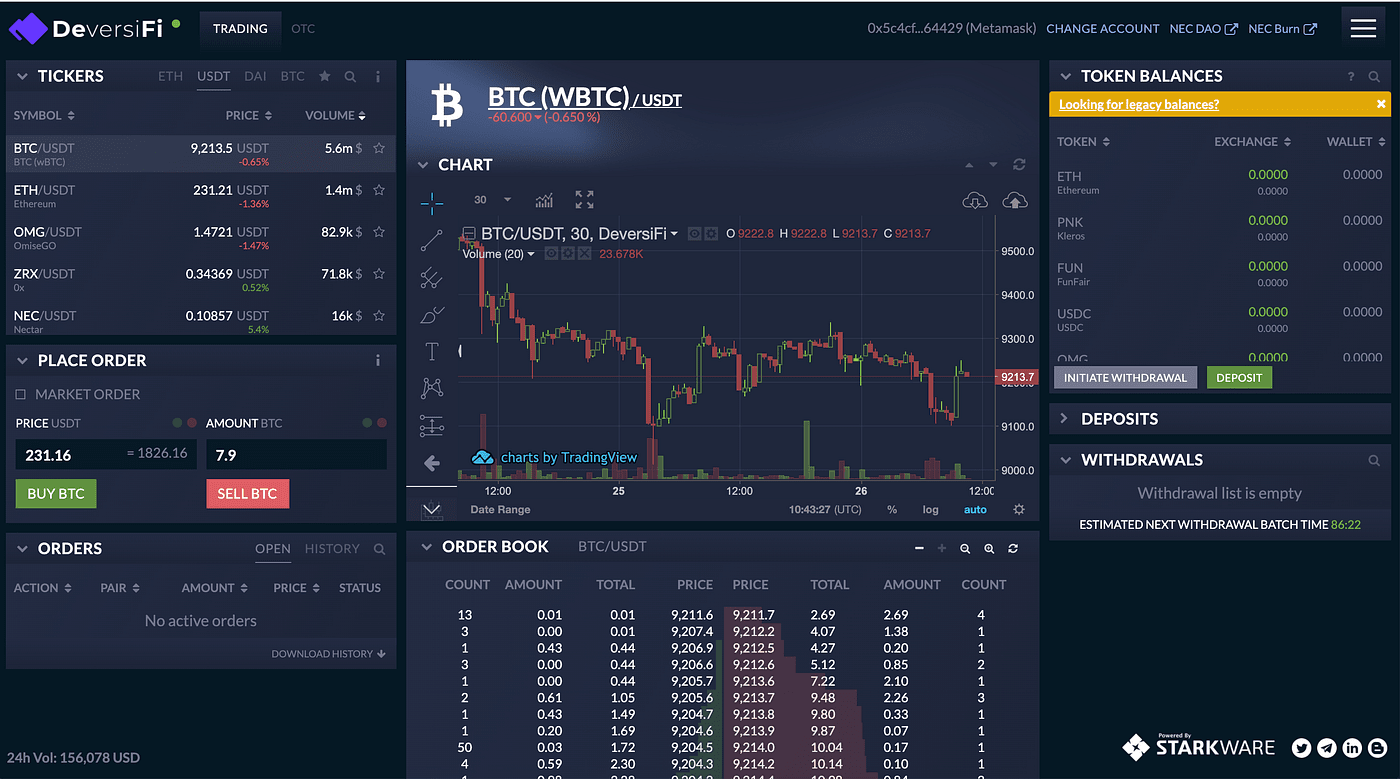Open the hamburger main menu
Viewport: 1400px width, 779px height.
tap(1363, 28)
